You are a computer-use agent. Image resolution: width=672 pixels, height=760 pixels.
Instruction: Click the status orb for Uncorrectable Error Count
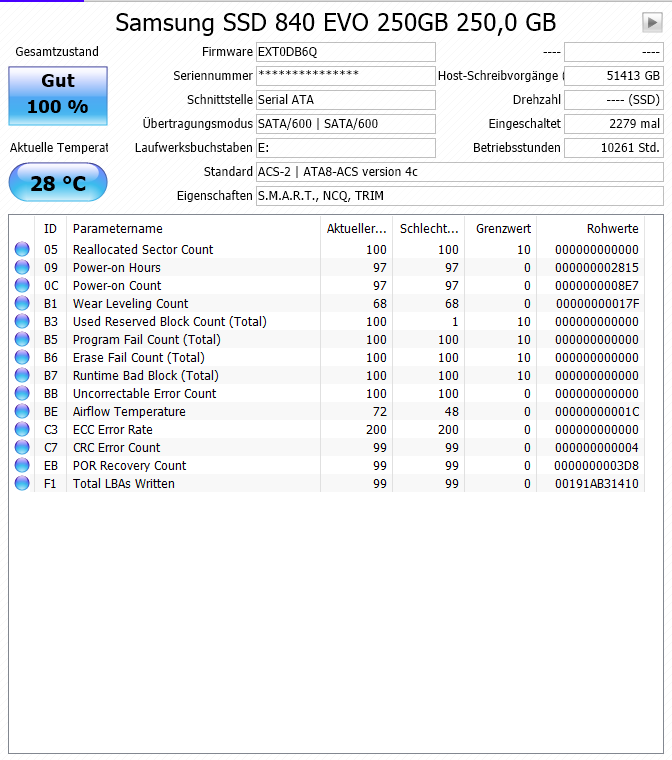(x=22, y=393)
